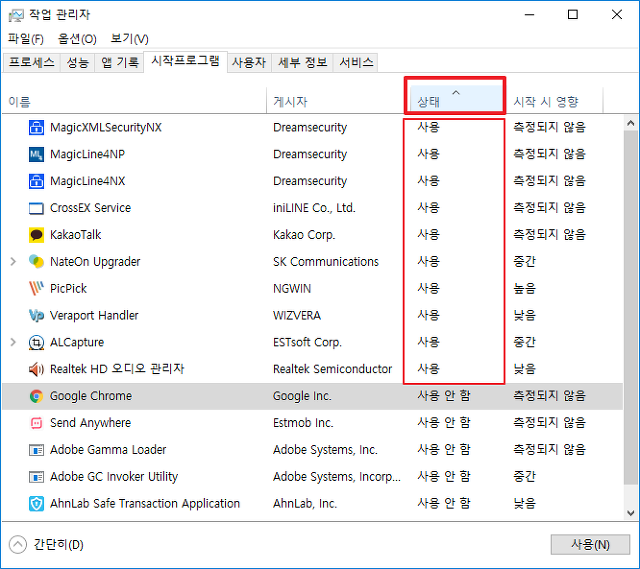Select the Adobe Gamma Loader row name
This screenshot has height=569, width=640.
(108, 450)
